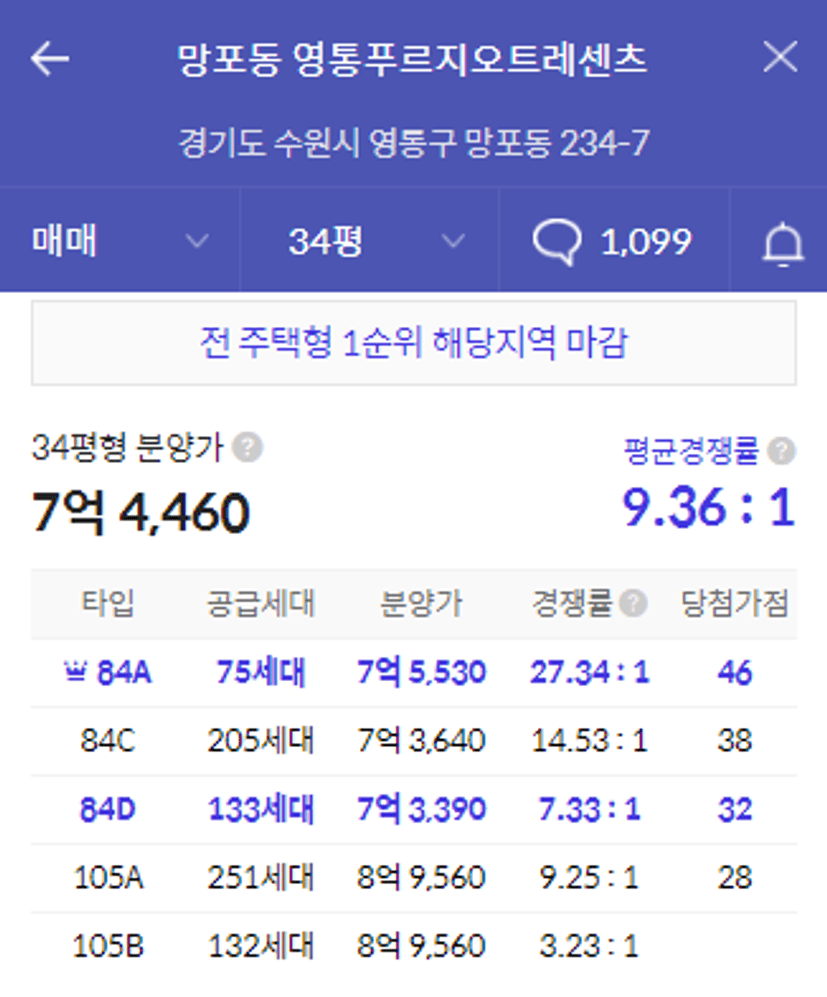Click the winning score 38
The height and width of the screenshot is (997, 827).
pos(735,741)
